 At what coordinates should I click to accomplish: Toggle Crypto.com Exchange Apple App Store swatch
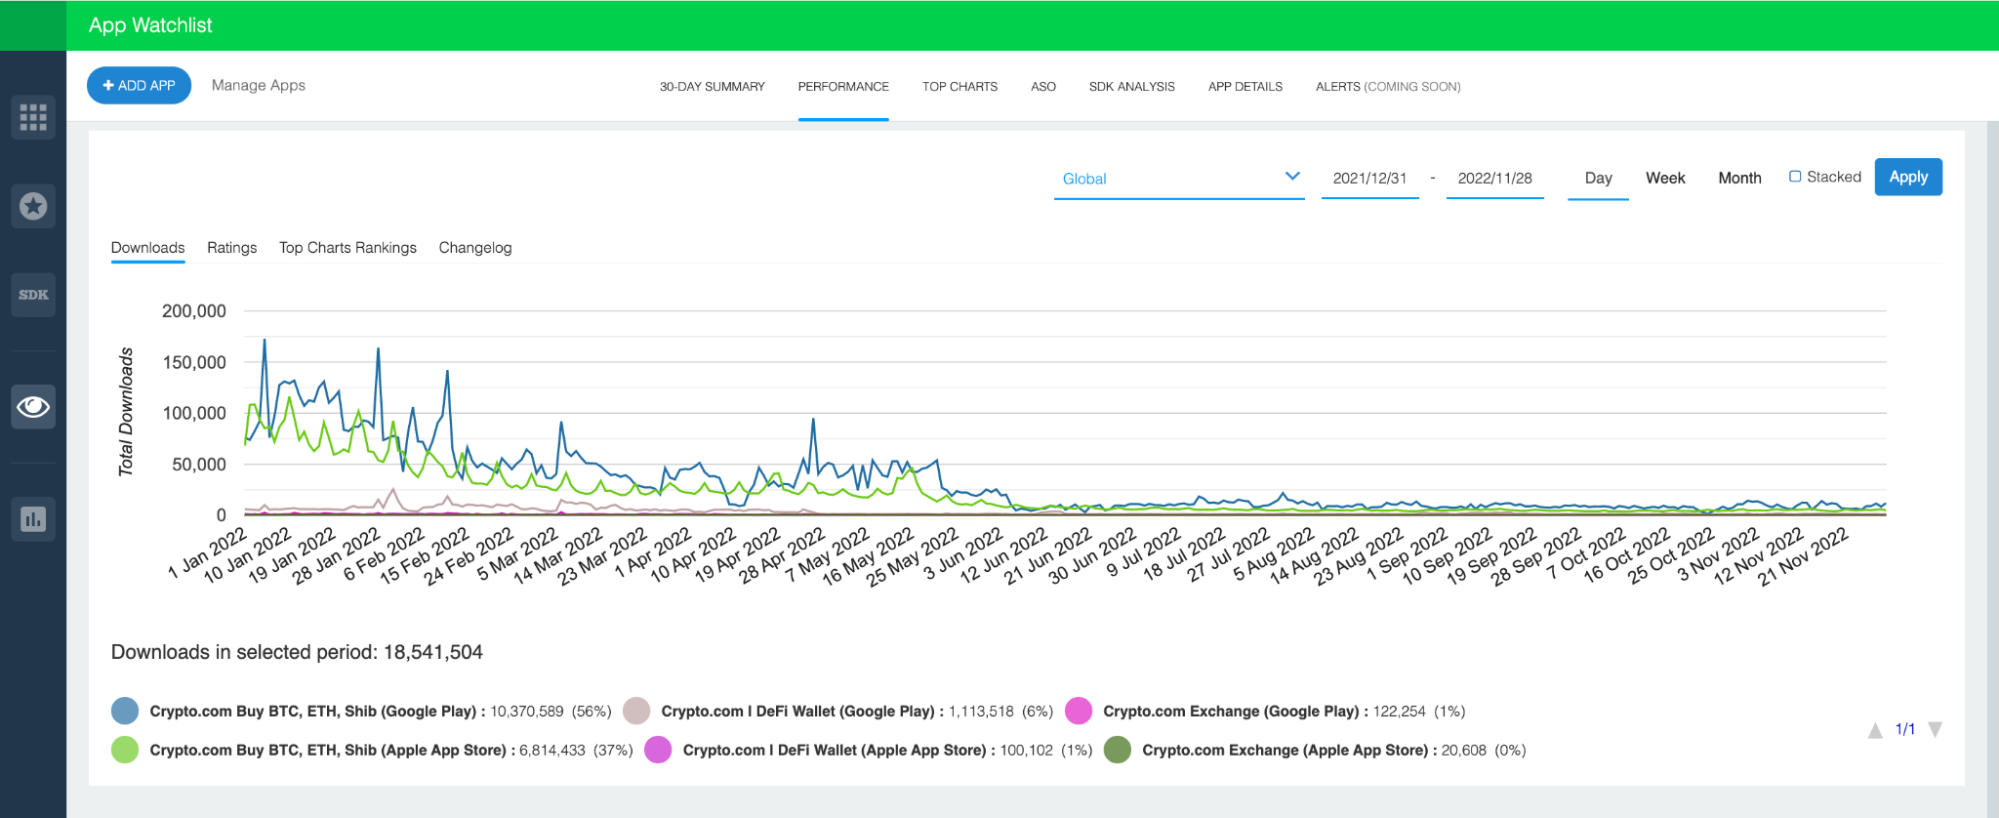(x=1118, y=750)
